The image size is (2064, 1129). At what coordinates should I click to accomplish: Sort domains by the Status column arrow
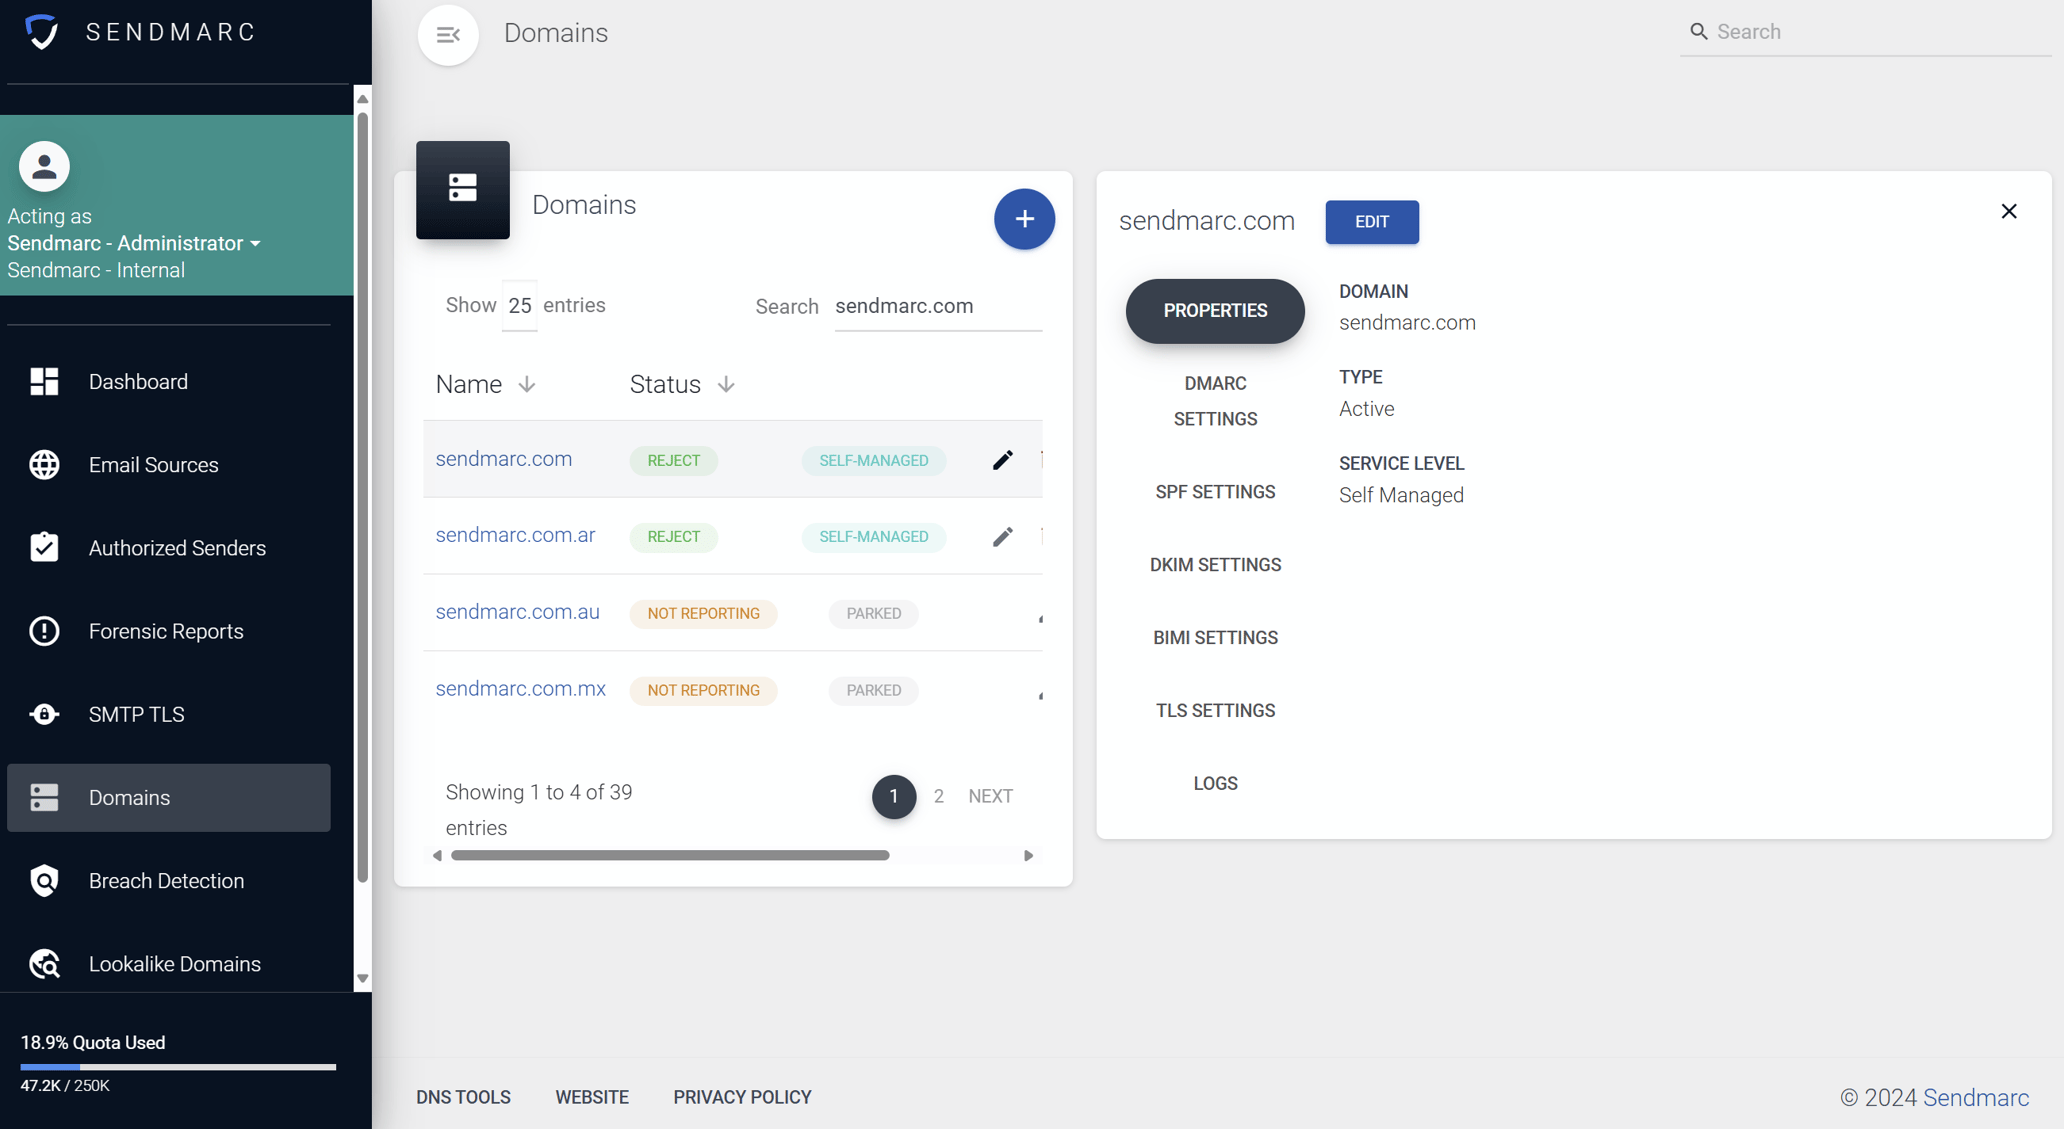click(x=725, y=384)
